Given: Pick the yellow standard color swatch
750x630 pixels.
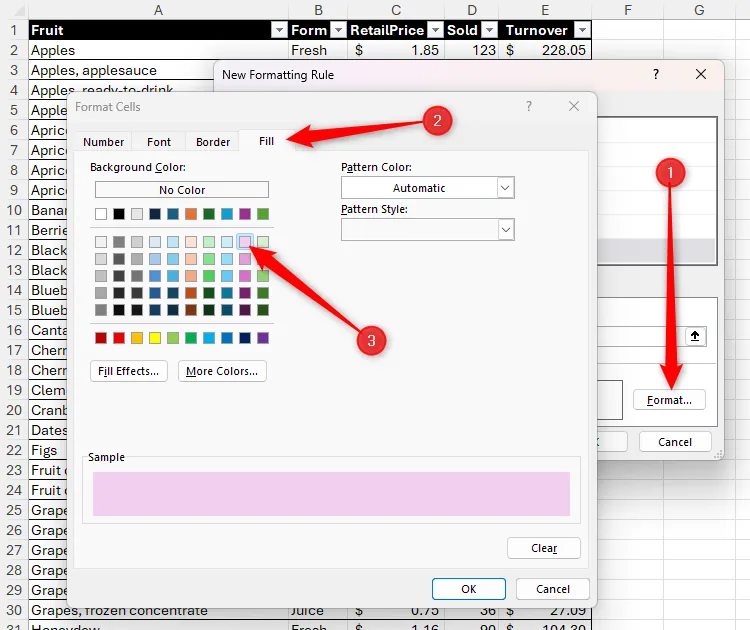Looking at the screenshot, I should coord(155,338).
